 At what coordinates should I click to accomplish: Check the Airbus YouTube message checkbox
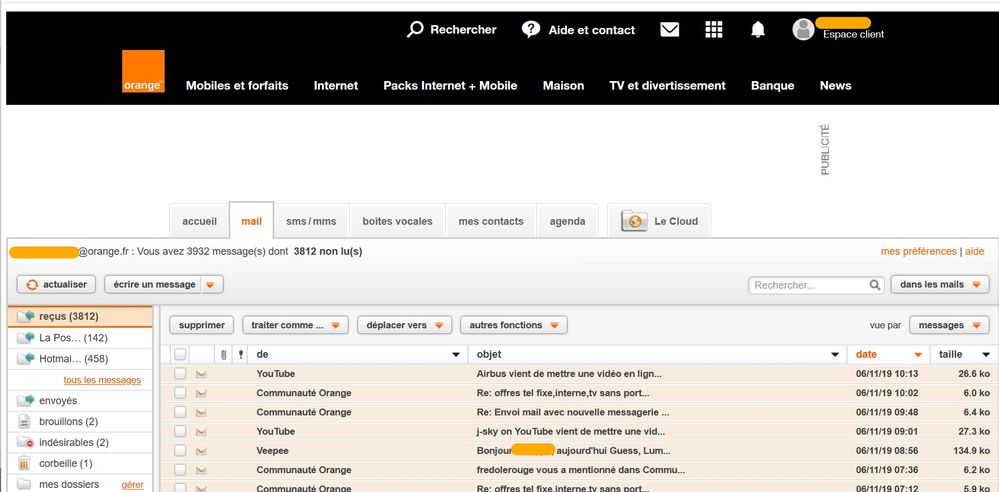[180, 373]
